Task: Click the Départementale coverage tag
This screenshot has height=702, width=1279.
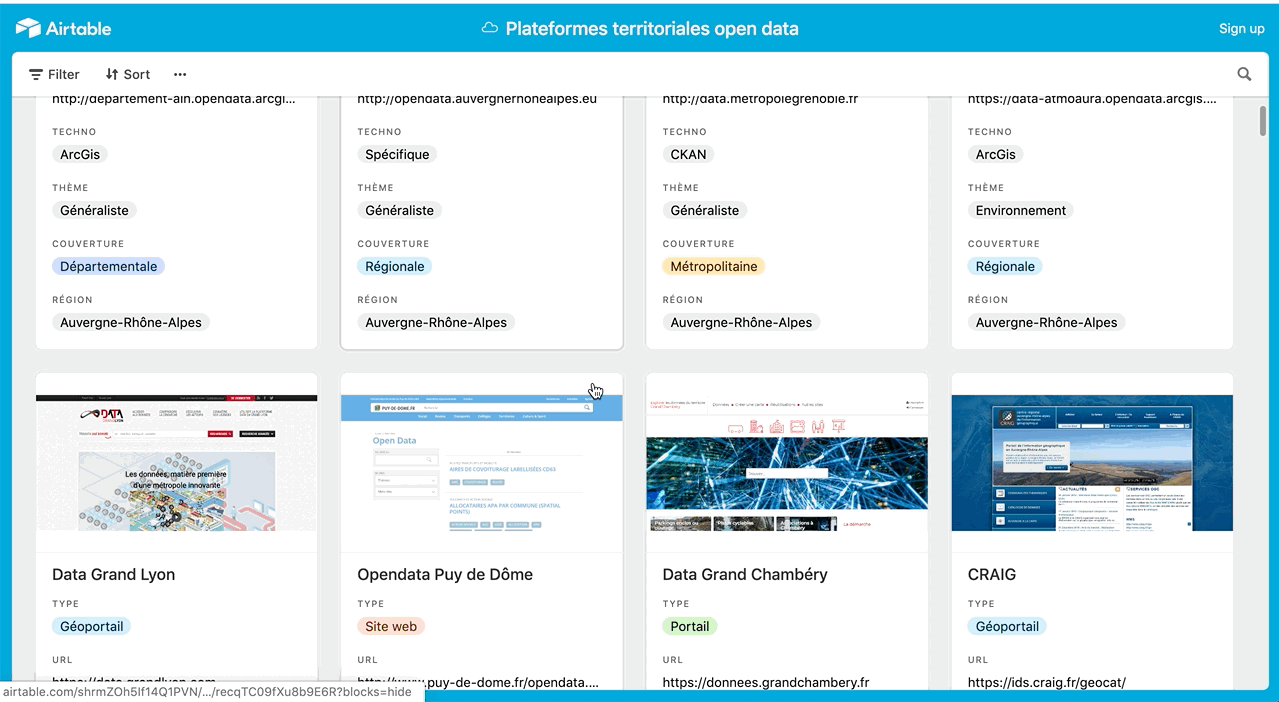Action: coord(108,266)
